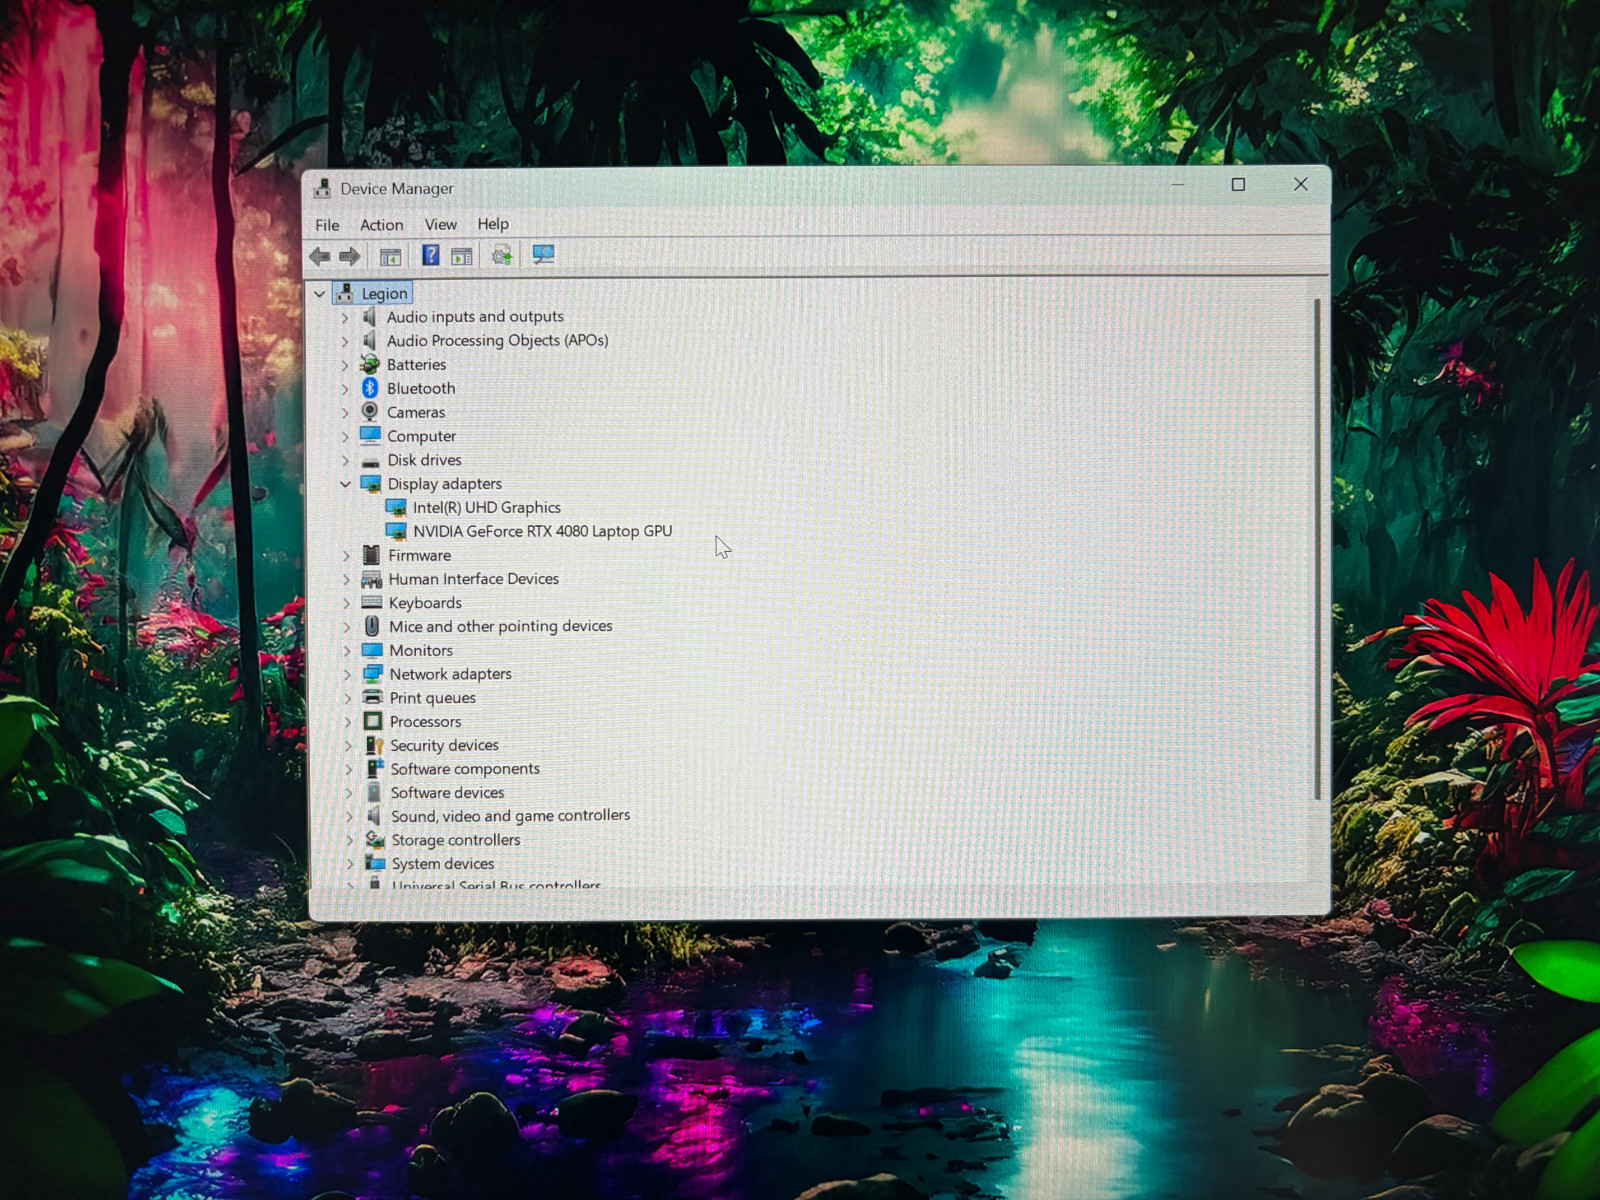Open the File menu
The width and height of the screenshot is (1600, 1200).
[327, 225]
